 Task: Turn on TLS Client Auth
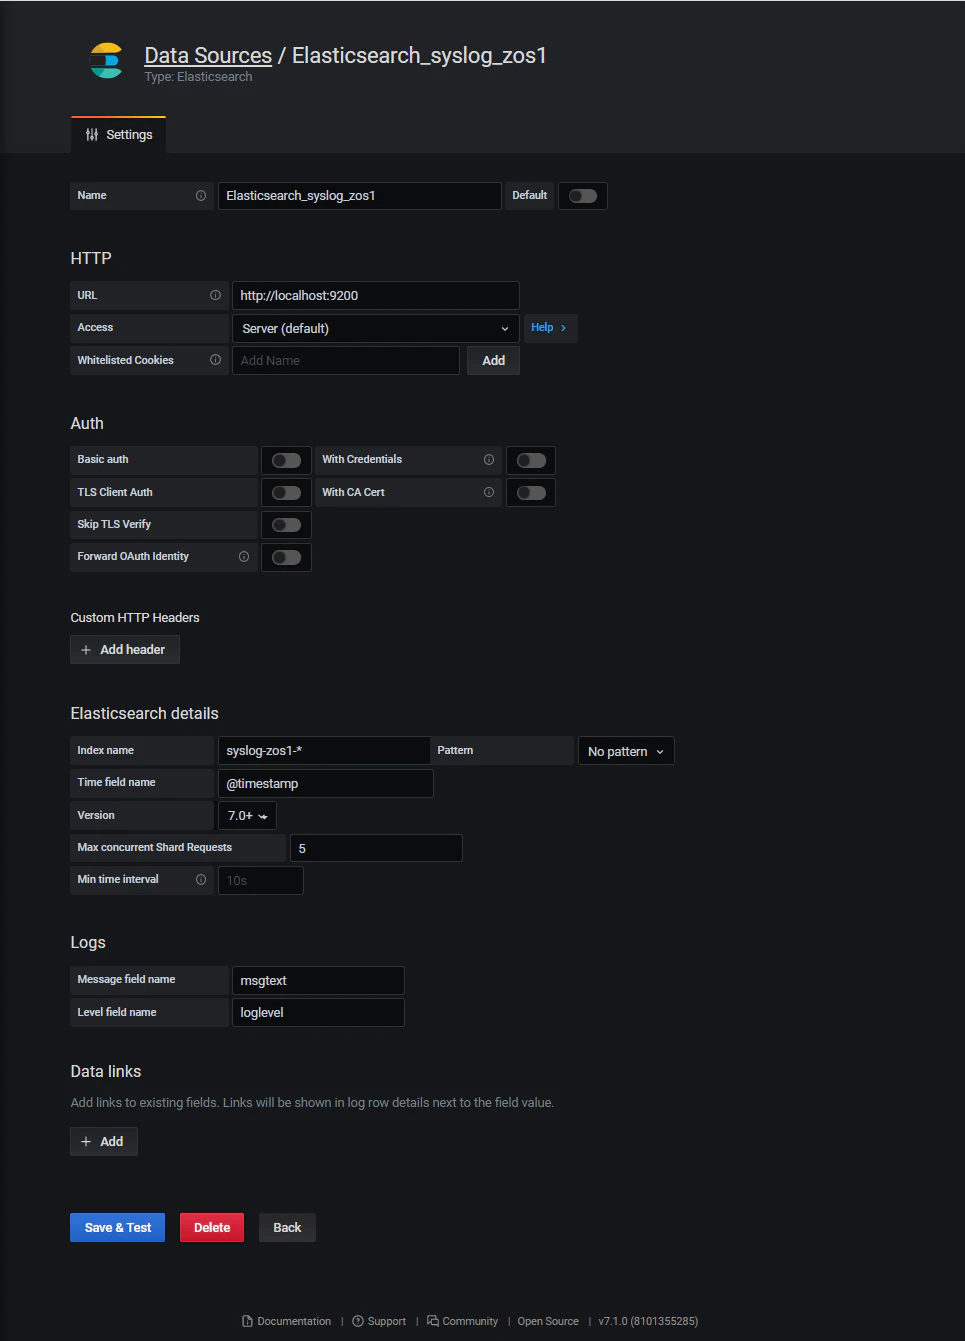[287, 493]
